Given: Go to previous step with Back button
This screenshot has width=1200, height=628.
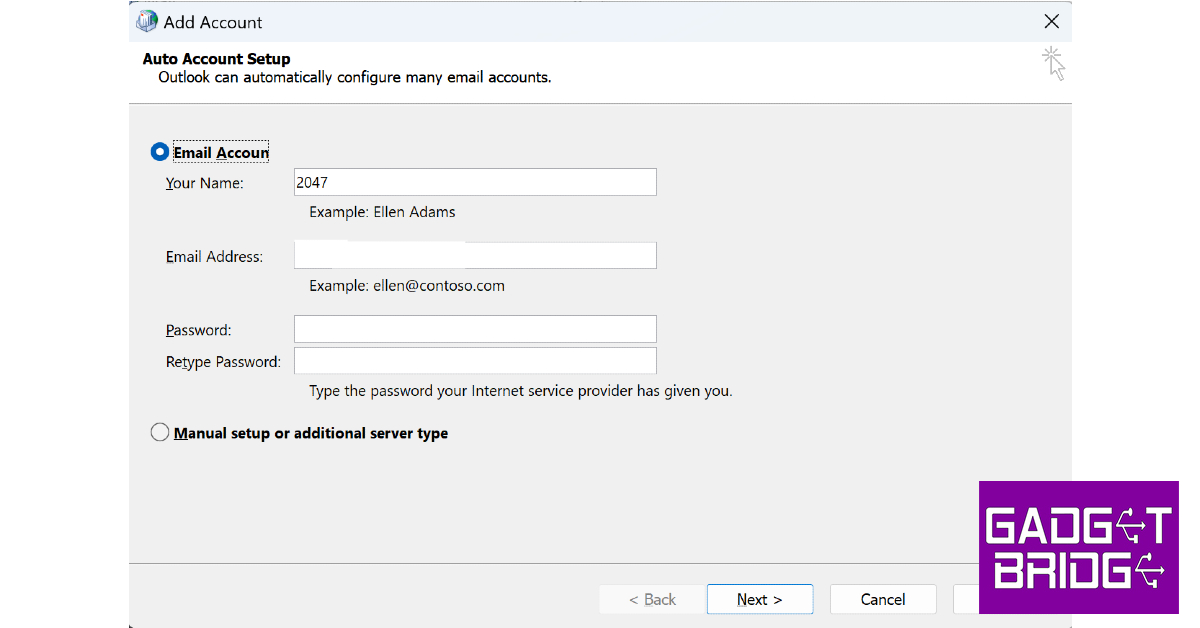Looking at the screenshot, I should tap(652, 599).
